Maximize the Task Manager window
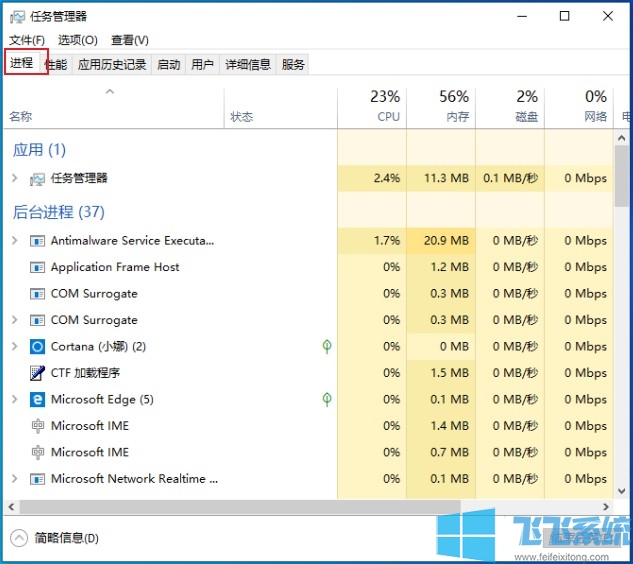The image size is (633, 564). point(564,16)
